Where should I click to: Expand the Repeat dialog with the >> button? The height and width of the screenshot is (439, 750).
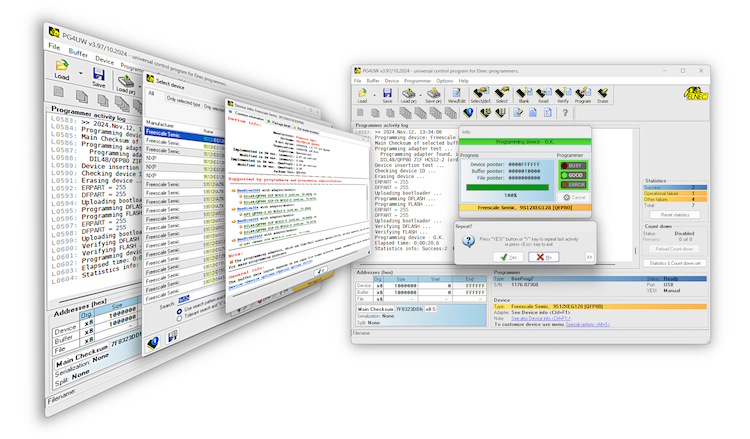(x=589, y=257)
